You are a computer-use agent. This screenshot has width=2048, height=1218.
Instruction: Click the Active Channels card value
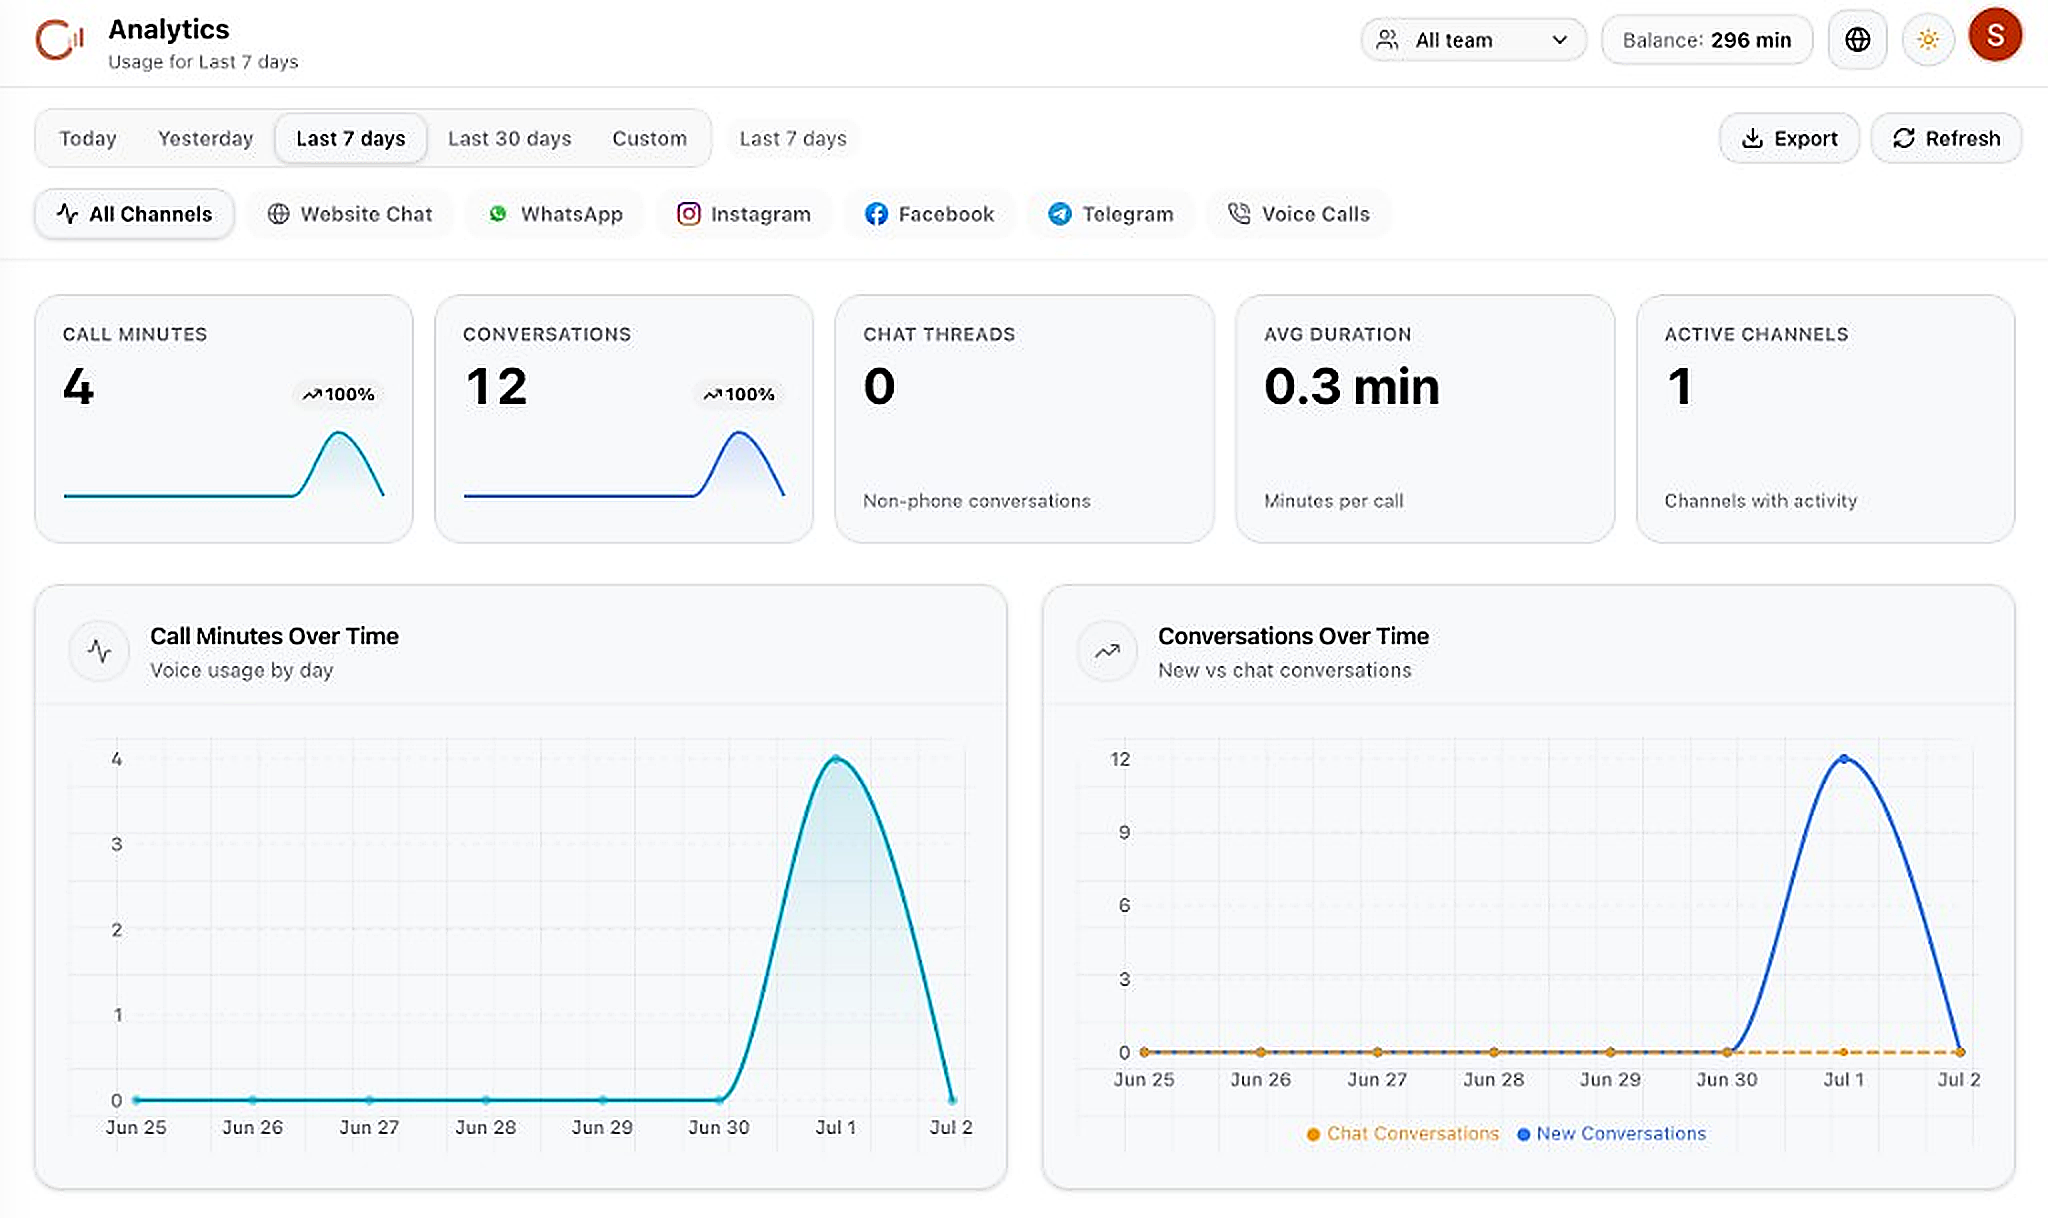point(1680,387)
